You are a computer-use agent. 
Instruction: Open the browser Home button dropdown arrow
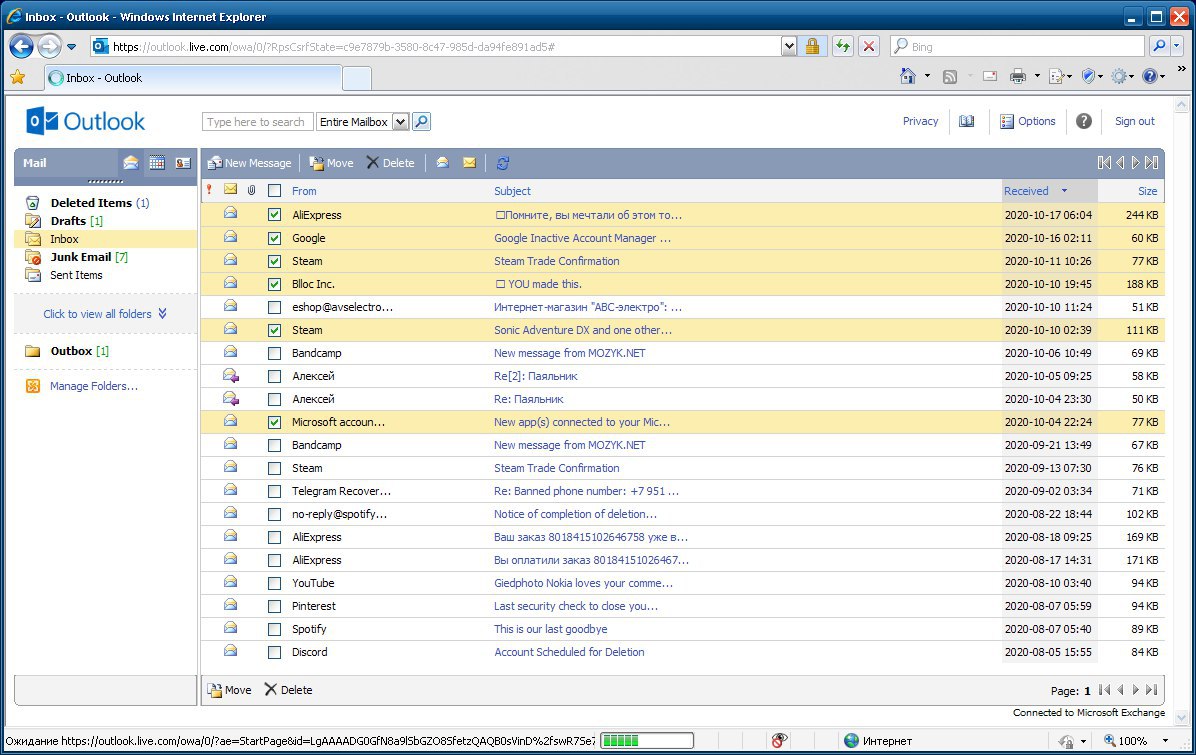927,76
